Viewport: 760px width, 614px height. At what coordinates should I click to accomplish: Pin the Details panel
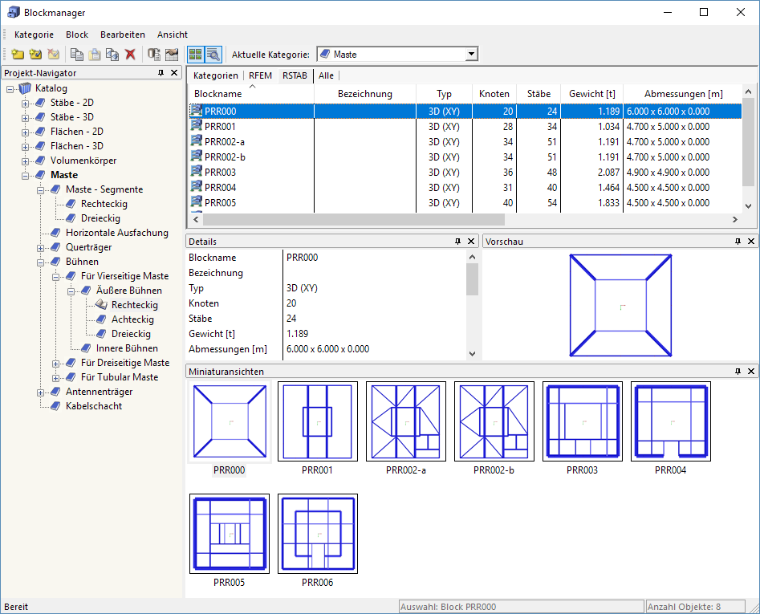point(458,241)
